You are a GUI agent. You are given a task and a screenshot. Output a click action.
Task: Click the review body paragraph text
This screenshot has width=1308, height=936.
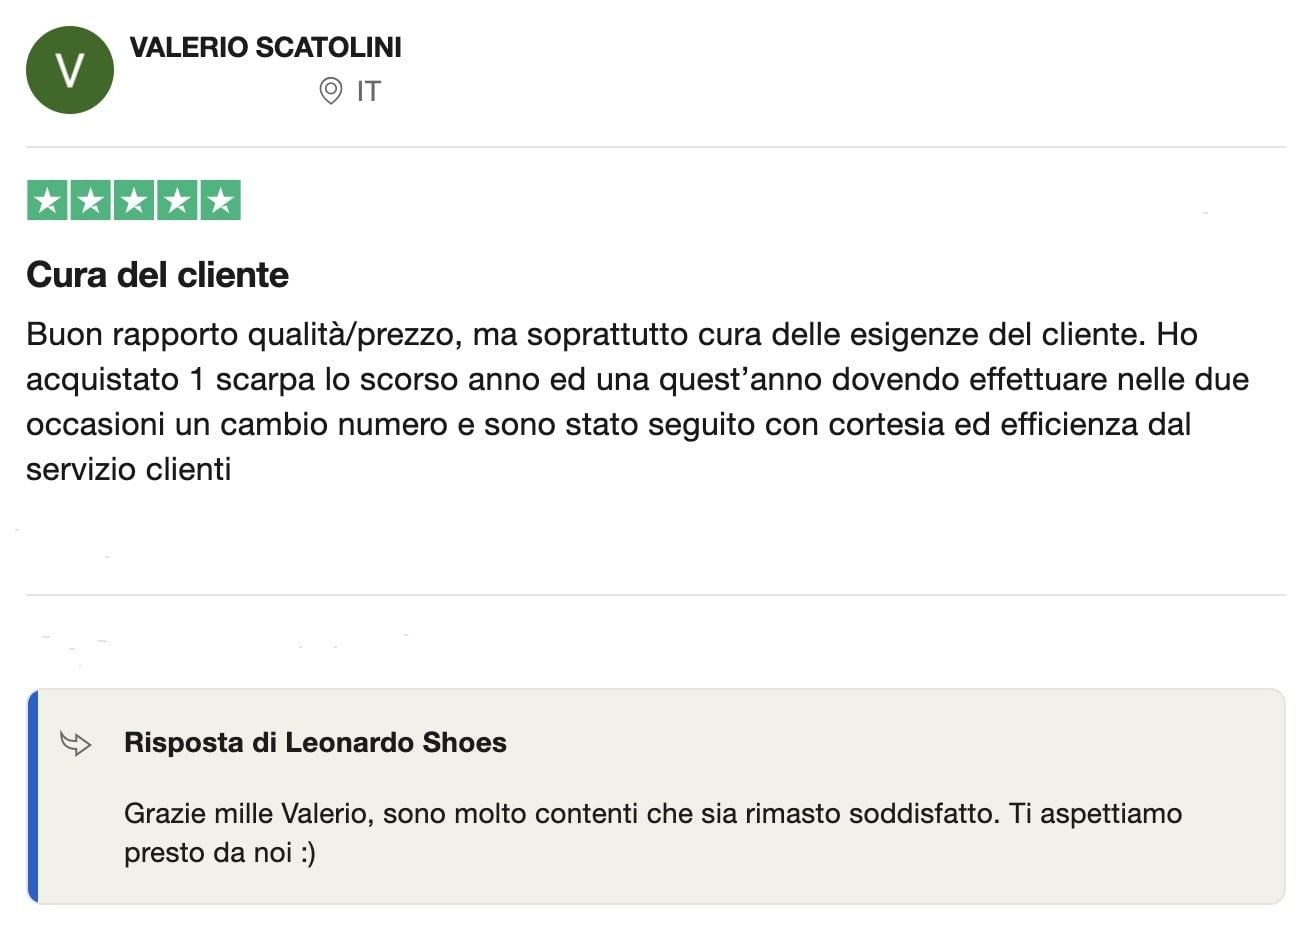(x=638, y=401)
